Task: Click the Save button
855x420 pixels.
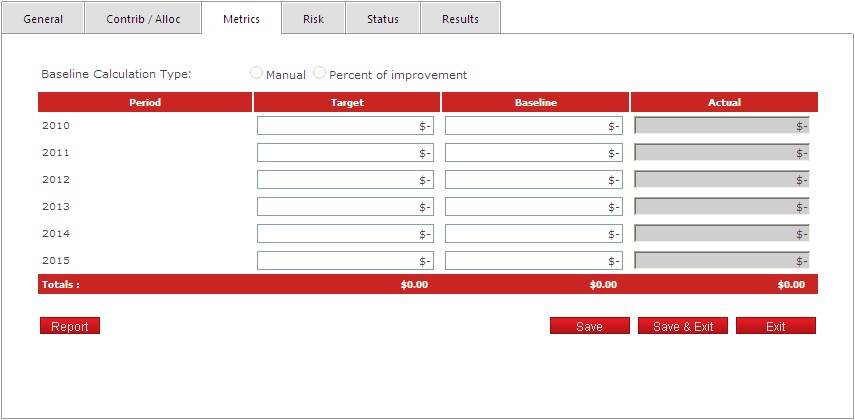Action: coord(589,327)
